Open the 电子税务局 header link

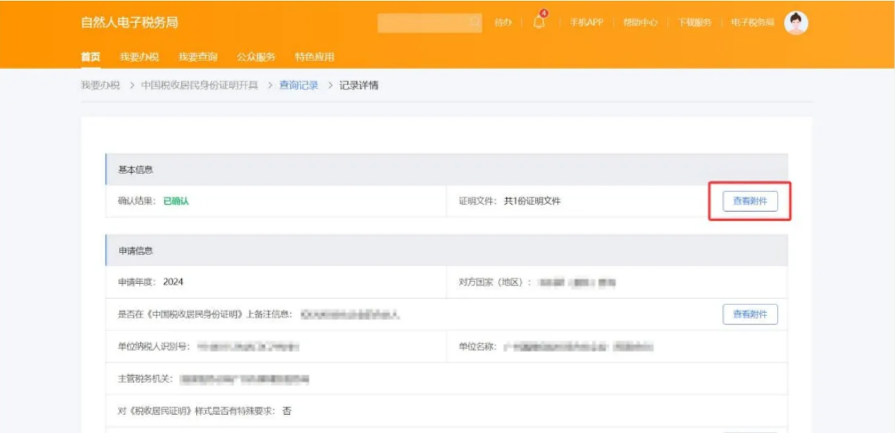[753, 23]
